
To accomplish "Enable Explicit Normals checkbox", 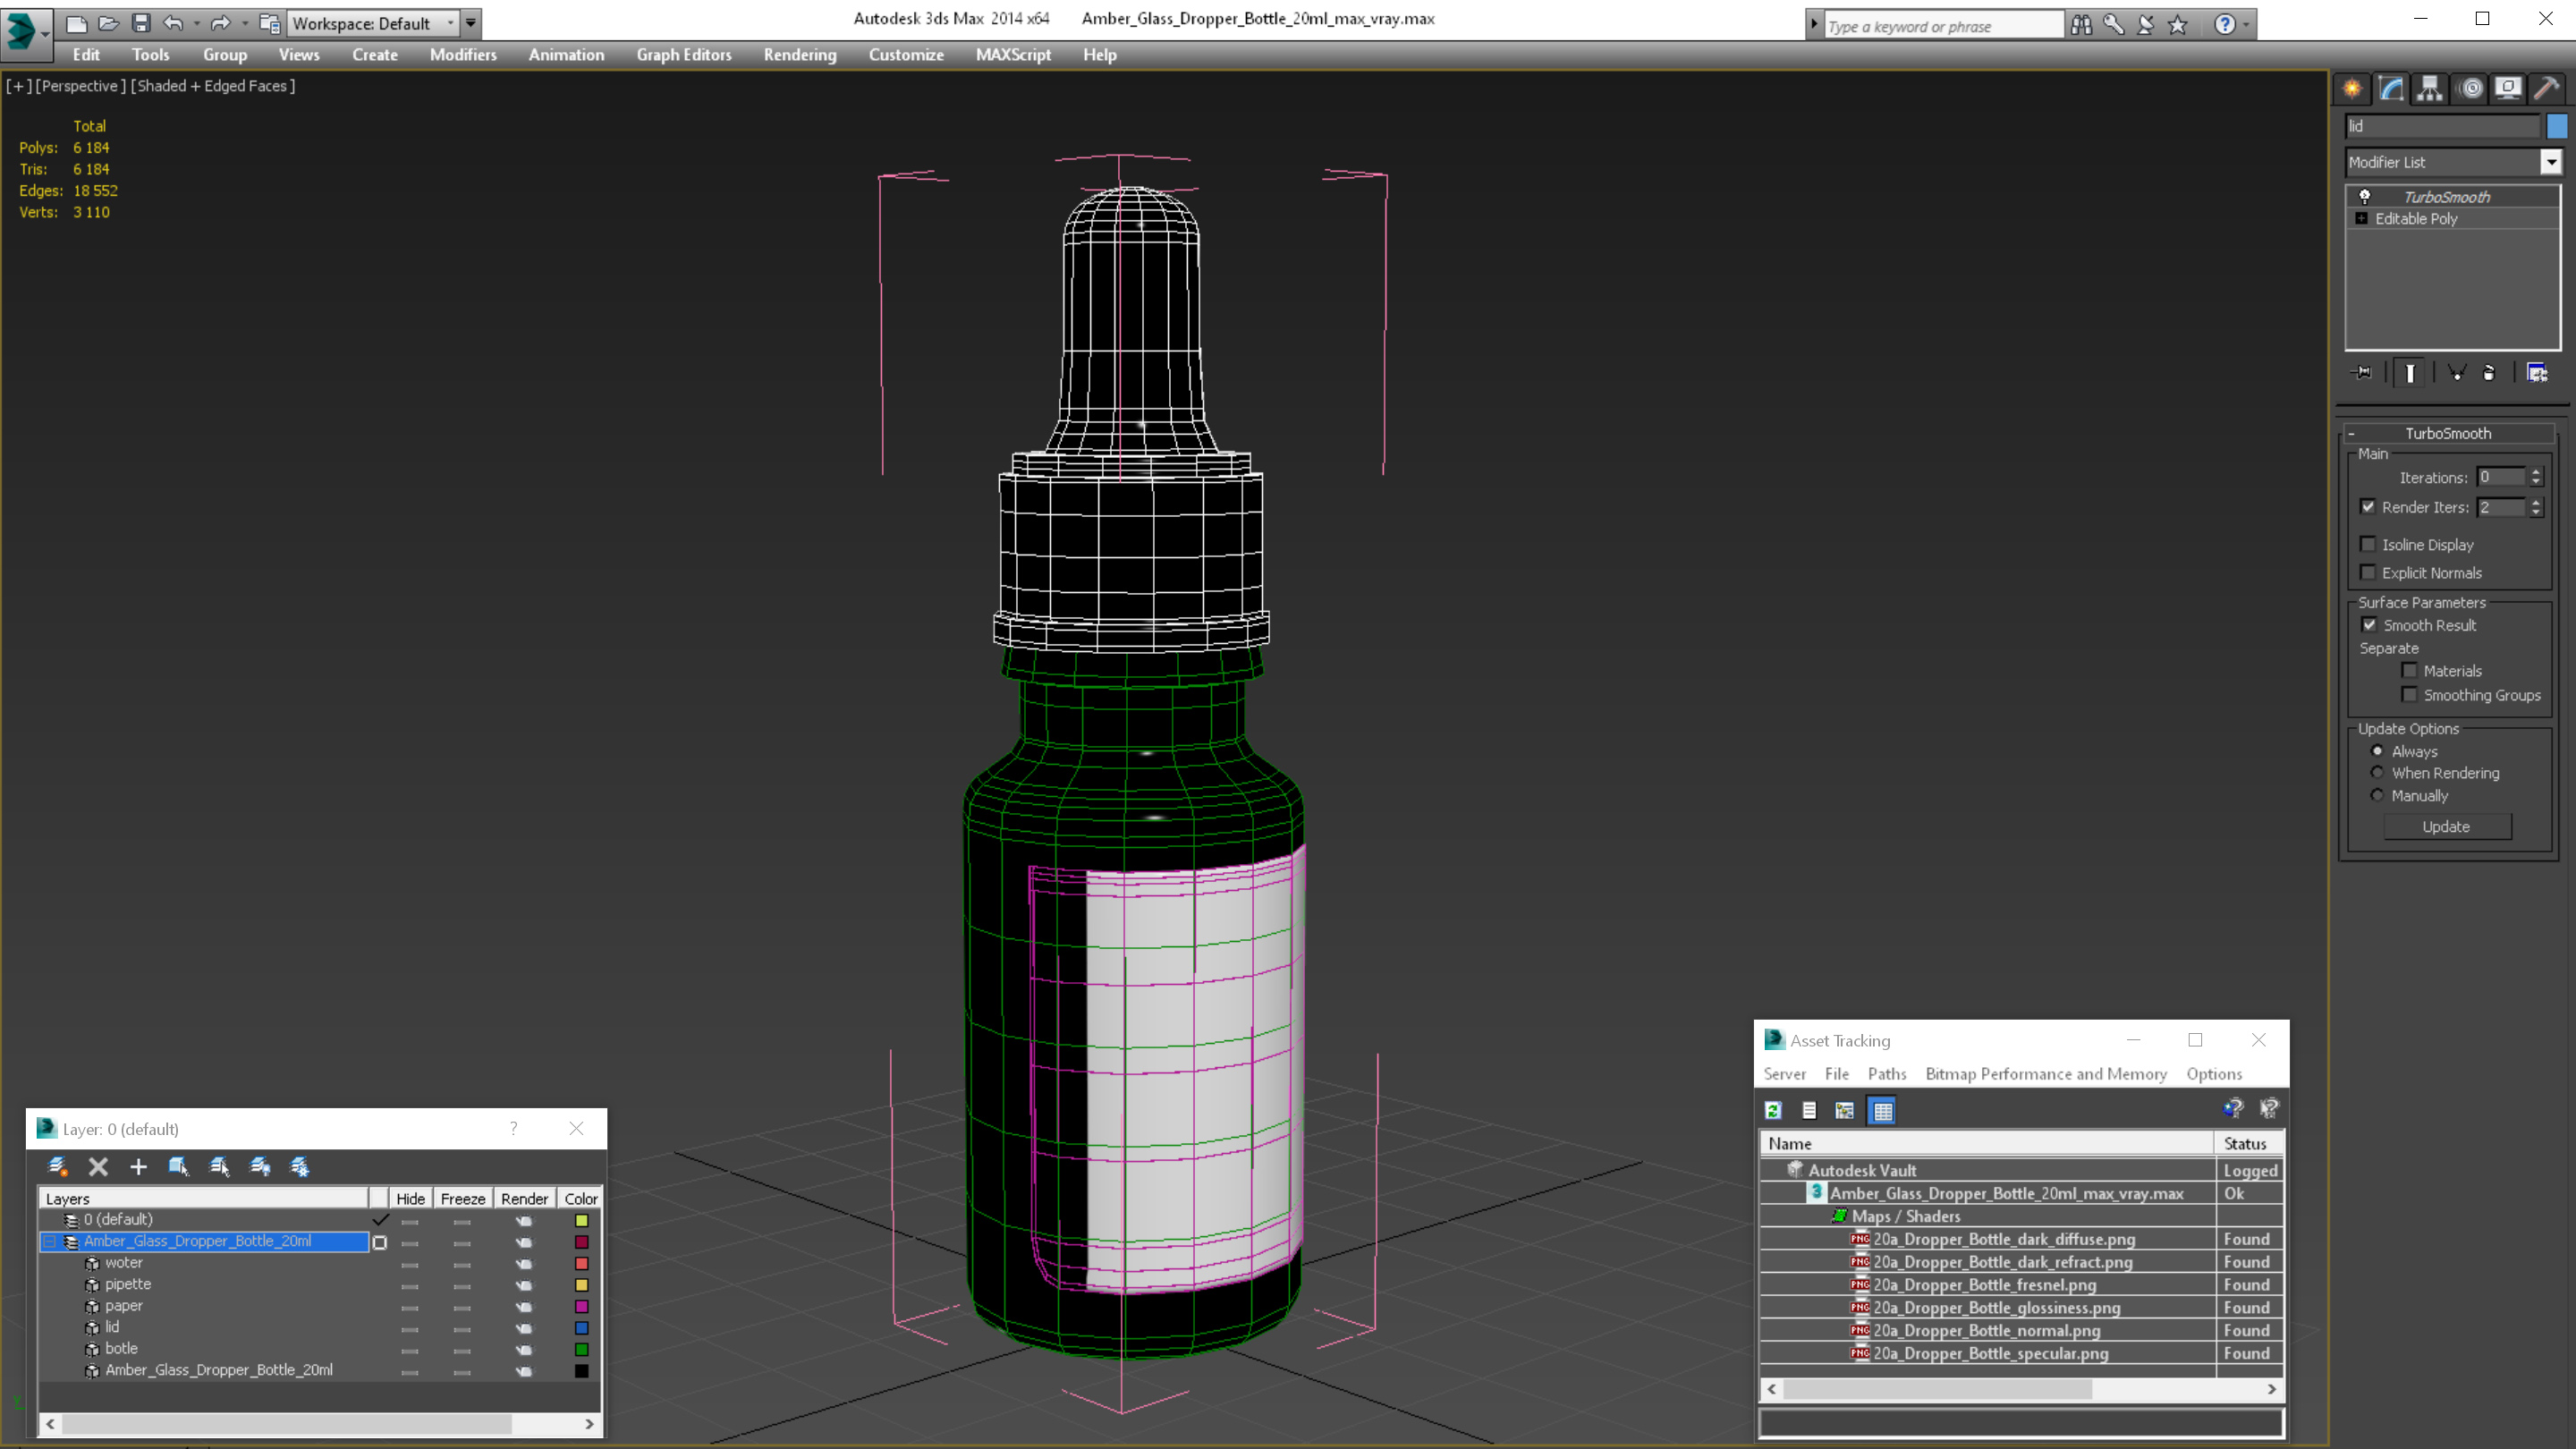I will point(2368,572).
